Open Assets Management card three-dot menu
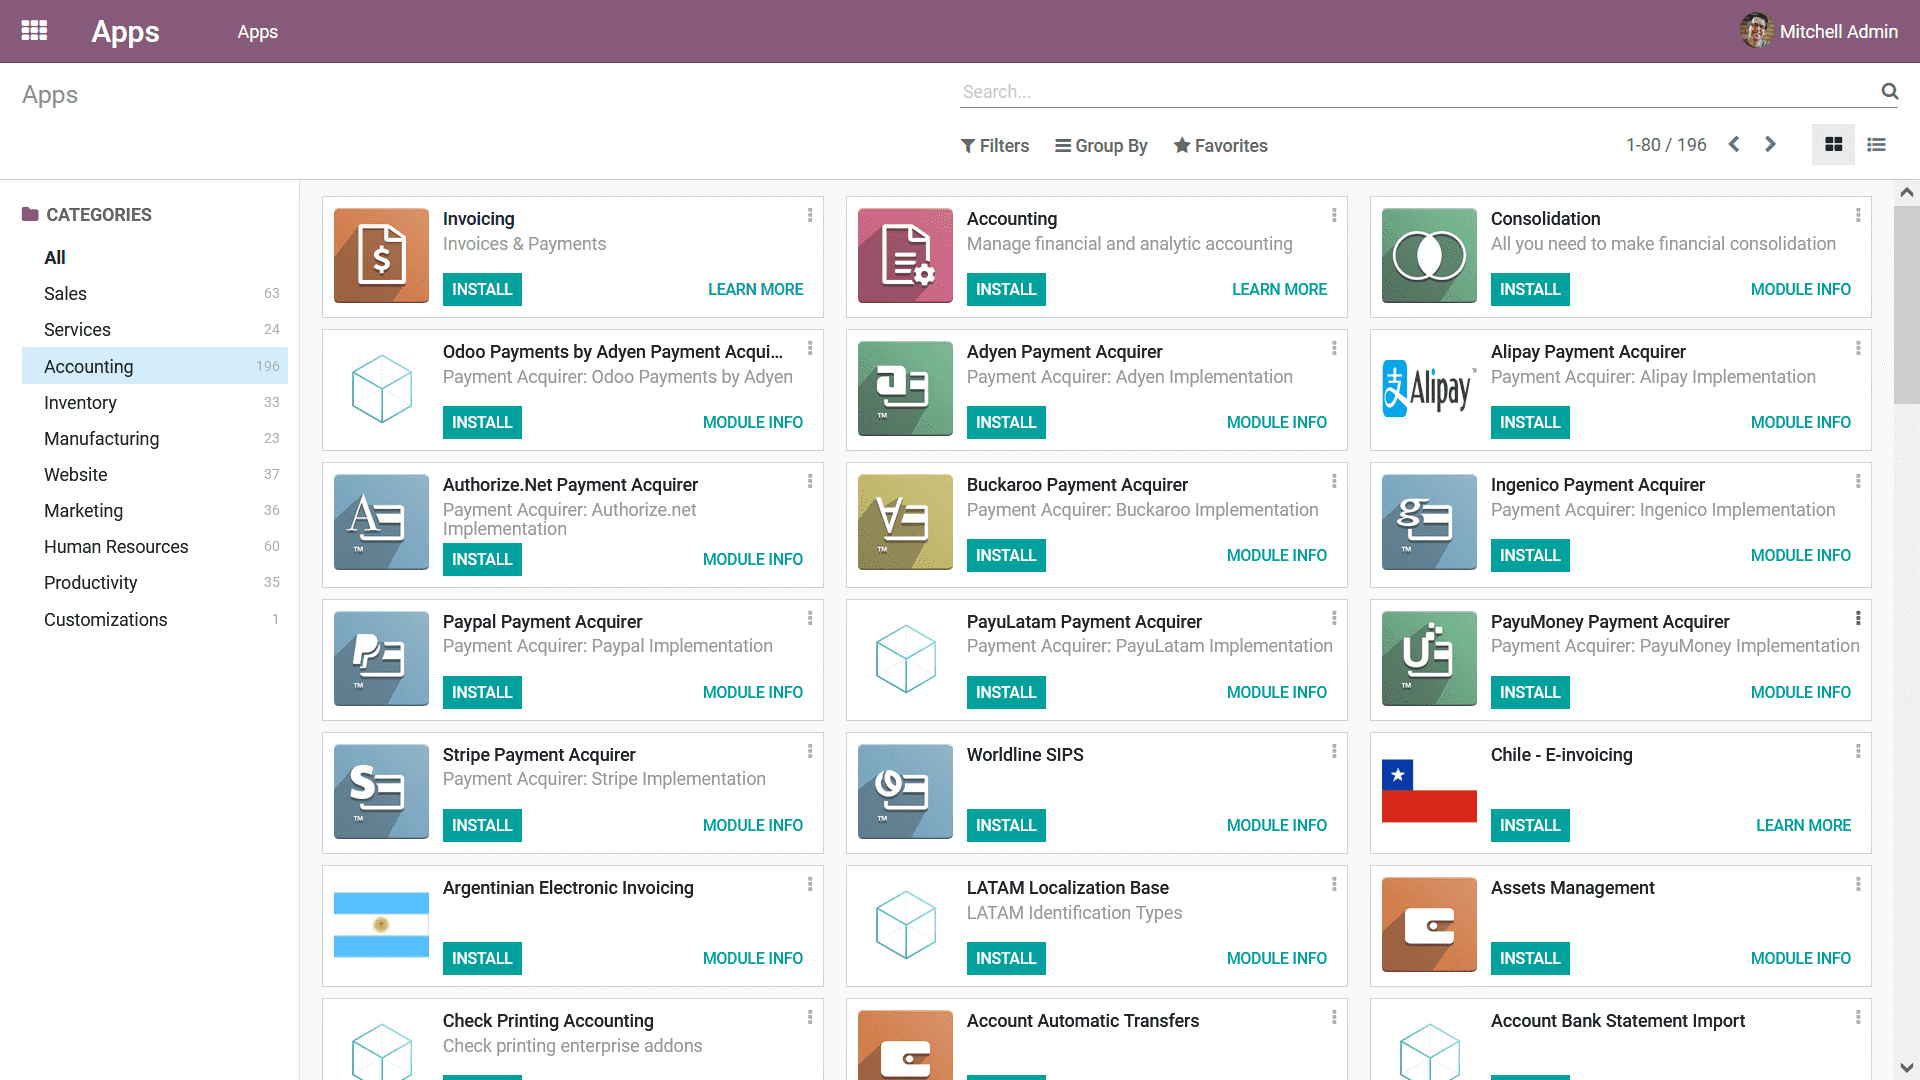This screenshot has height=1080, width=1920. (x=1858, y=884)
